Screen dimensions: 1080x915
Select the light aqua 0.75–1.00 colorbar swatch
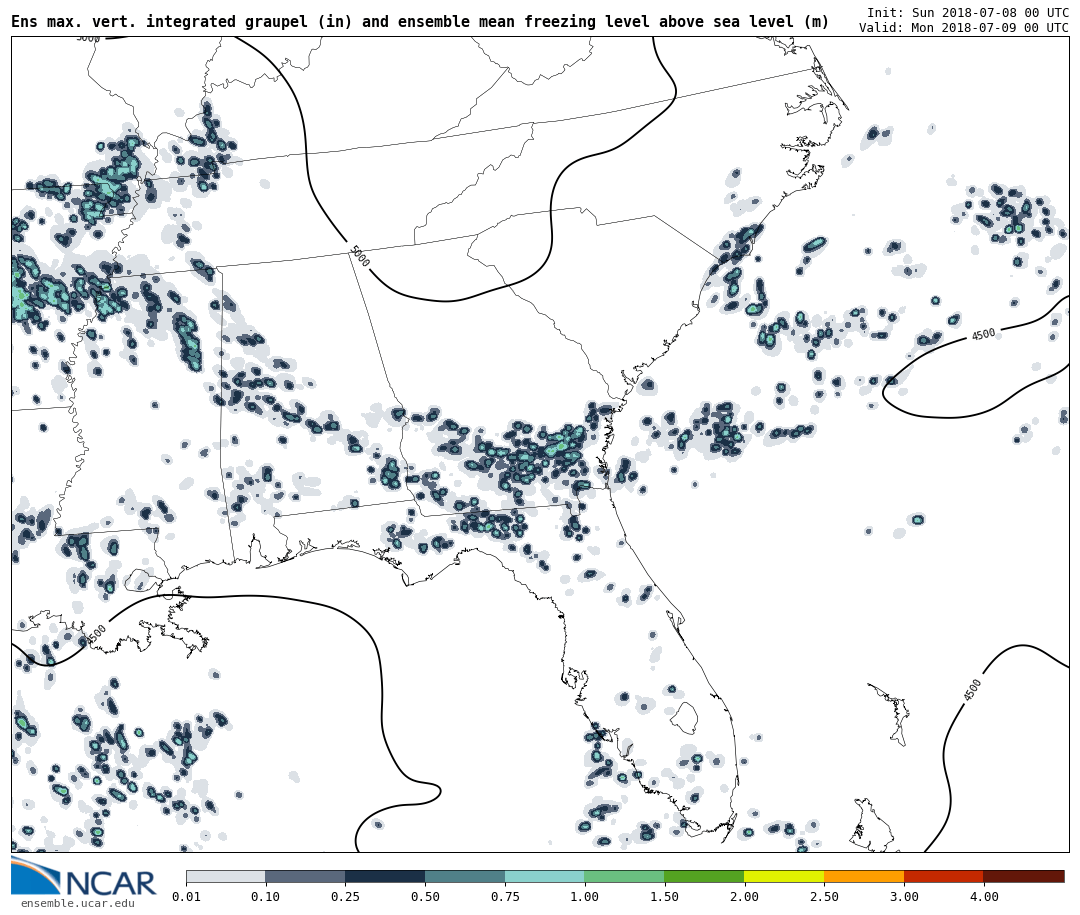pyautogui.click(x=544, y=876)
